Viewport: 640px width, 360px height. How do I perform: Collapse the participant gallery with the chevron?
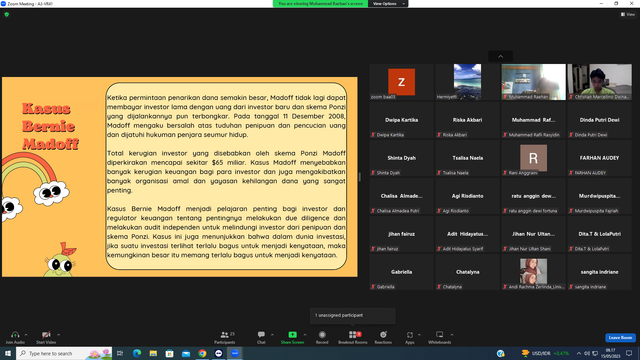(x=500, y=56)
